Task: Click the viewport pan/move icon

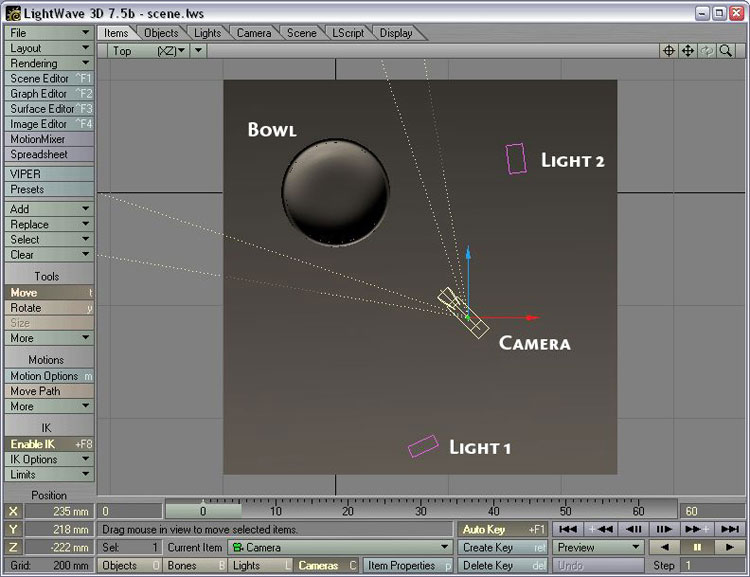Action: point(688,51)
